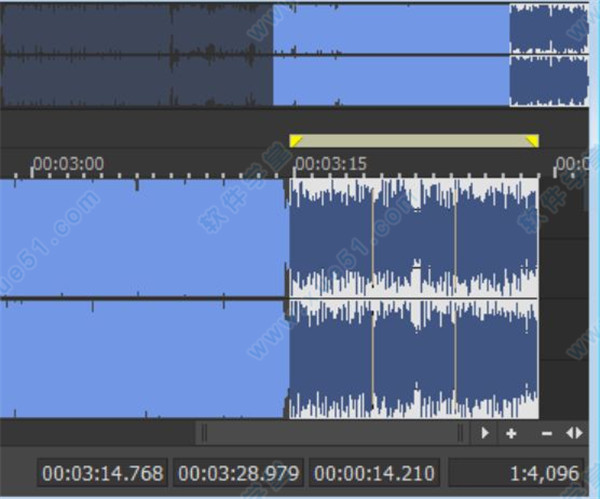Click the zoom out time minus button
Image resolution: width=600 pixels, height=499 pixels.
[546, 433]
